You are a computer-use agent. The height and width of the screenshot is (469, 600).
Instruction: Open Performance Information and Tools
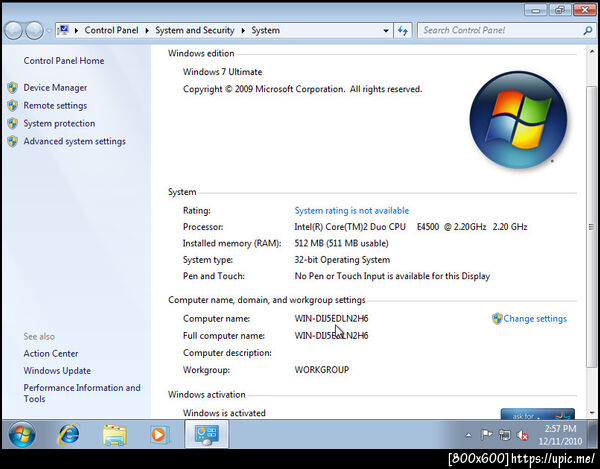click(82, 393)
